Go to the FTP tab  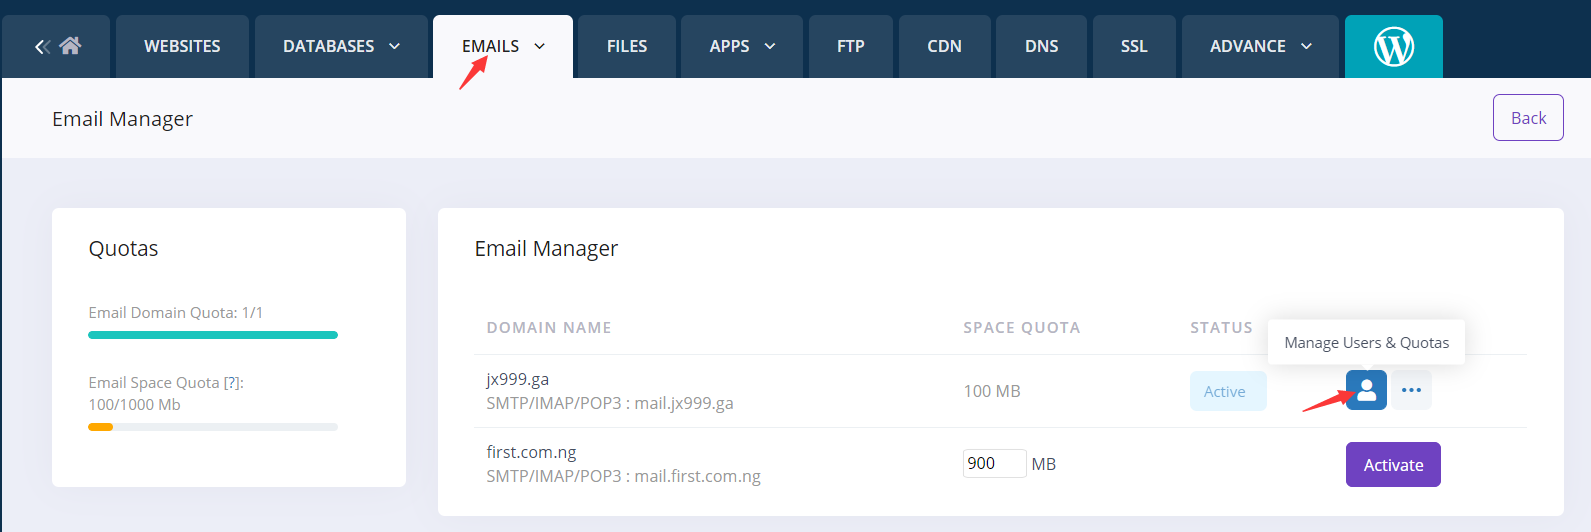tap(851, 46)
